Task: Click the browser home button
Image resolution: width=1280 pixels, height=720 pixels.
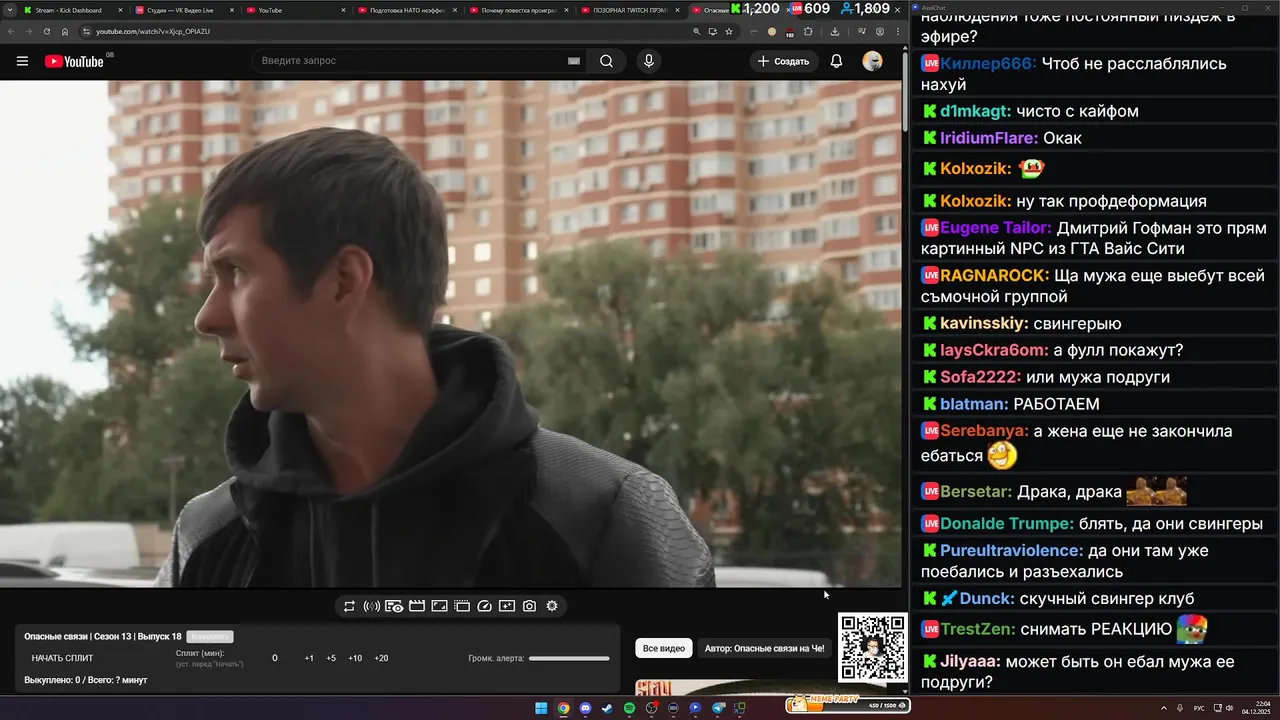Action: coord(65,31)
